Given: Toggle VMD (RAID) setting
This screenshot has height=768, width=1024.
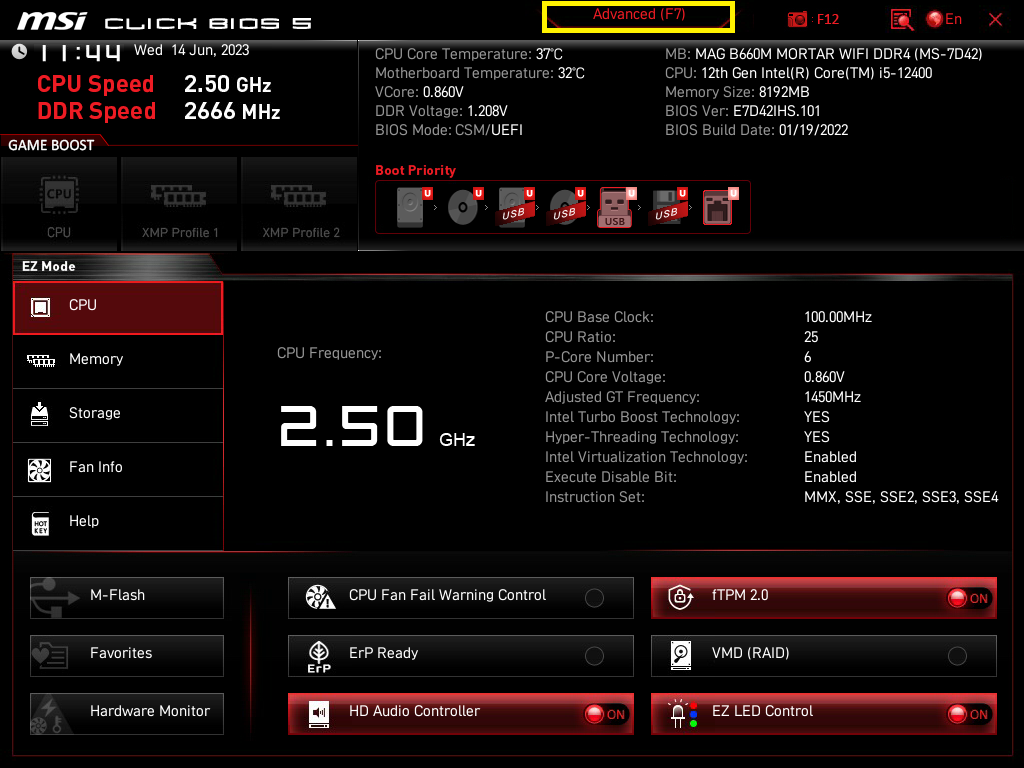Looking at the screenshot, I should coord(824,656).
